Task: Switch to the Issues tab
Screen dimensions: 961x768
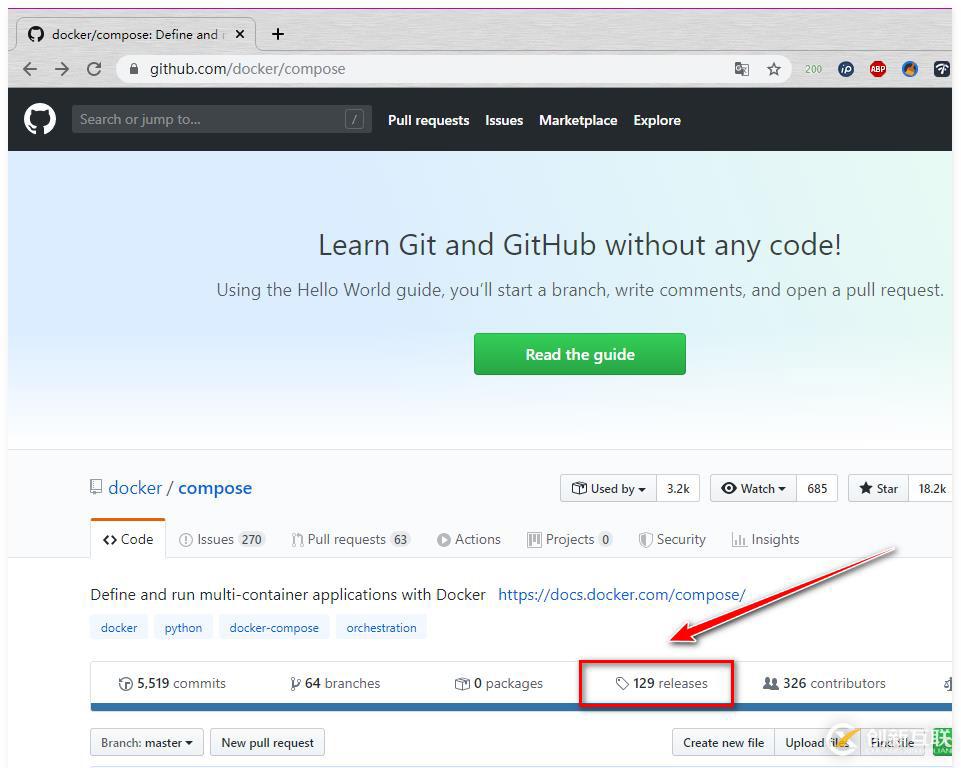Action: (221, 539)
